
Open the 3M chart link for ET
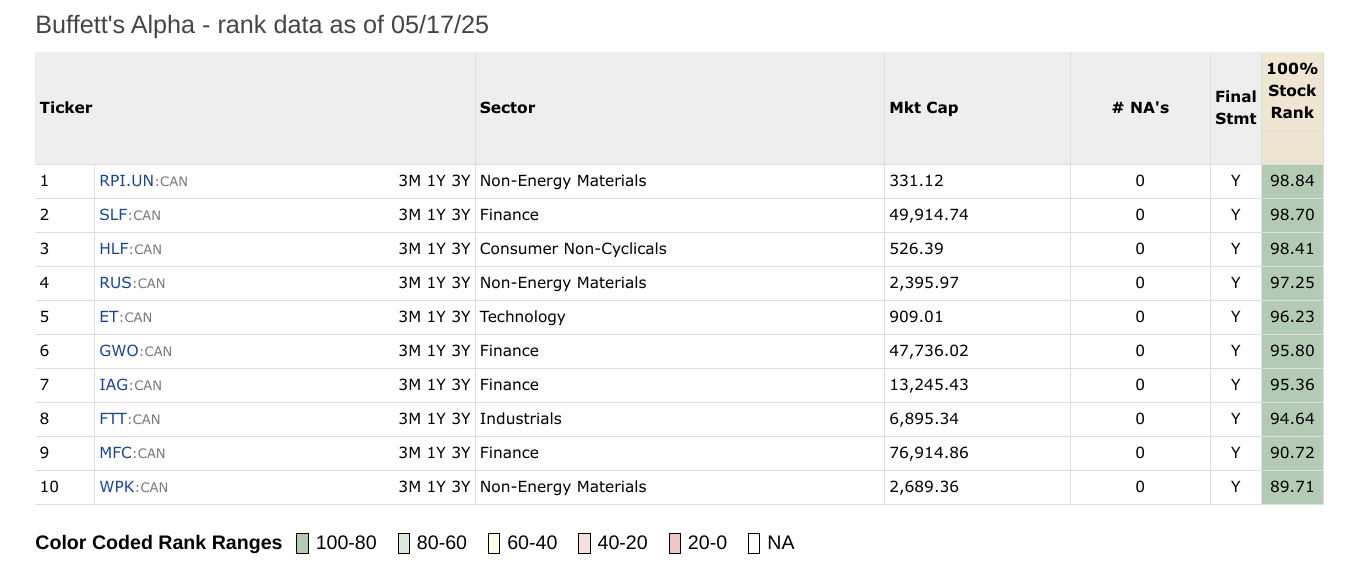pyautogui.click(x=410, y=317)
